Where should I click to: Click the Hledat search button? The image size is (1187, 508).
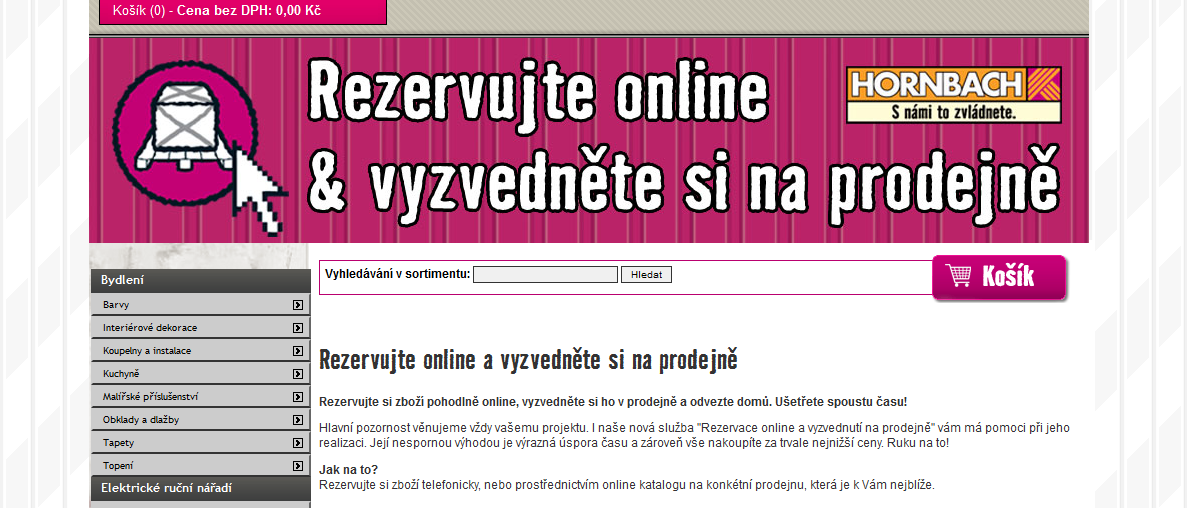pyautogui.click(x=646, y=275)
